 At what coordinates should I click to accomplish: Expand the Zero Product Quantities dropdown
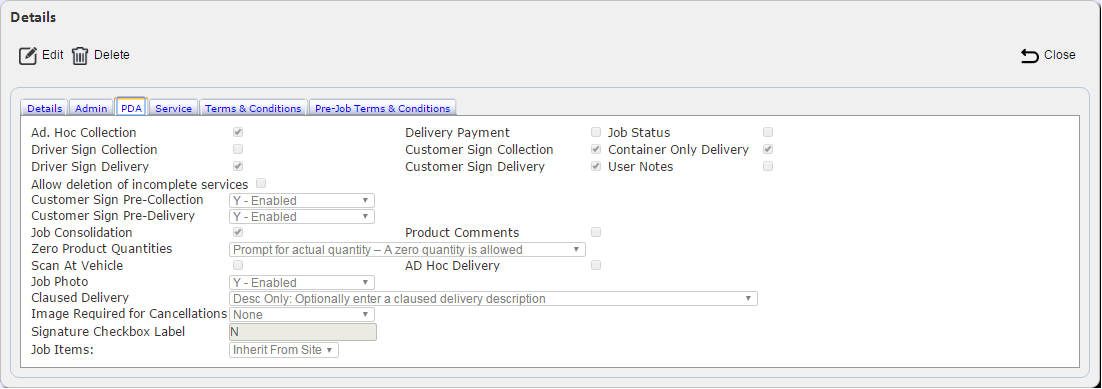click(408, 250)
